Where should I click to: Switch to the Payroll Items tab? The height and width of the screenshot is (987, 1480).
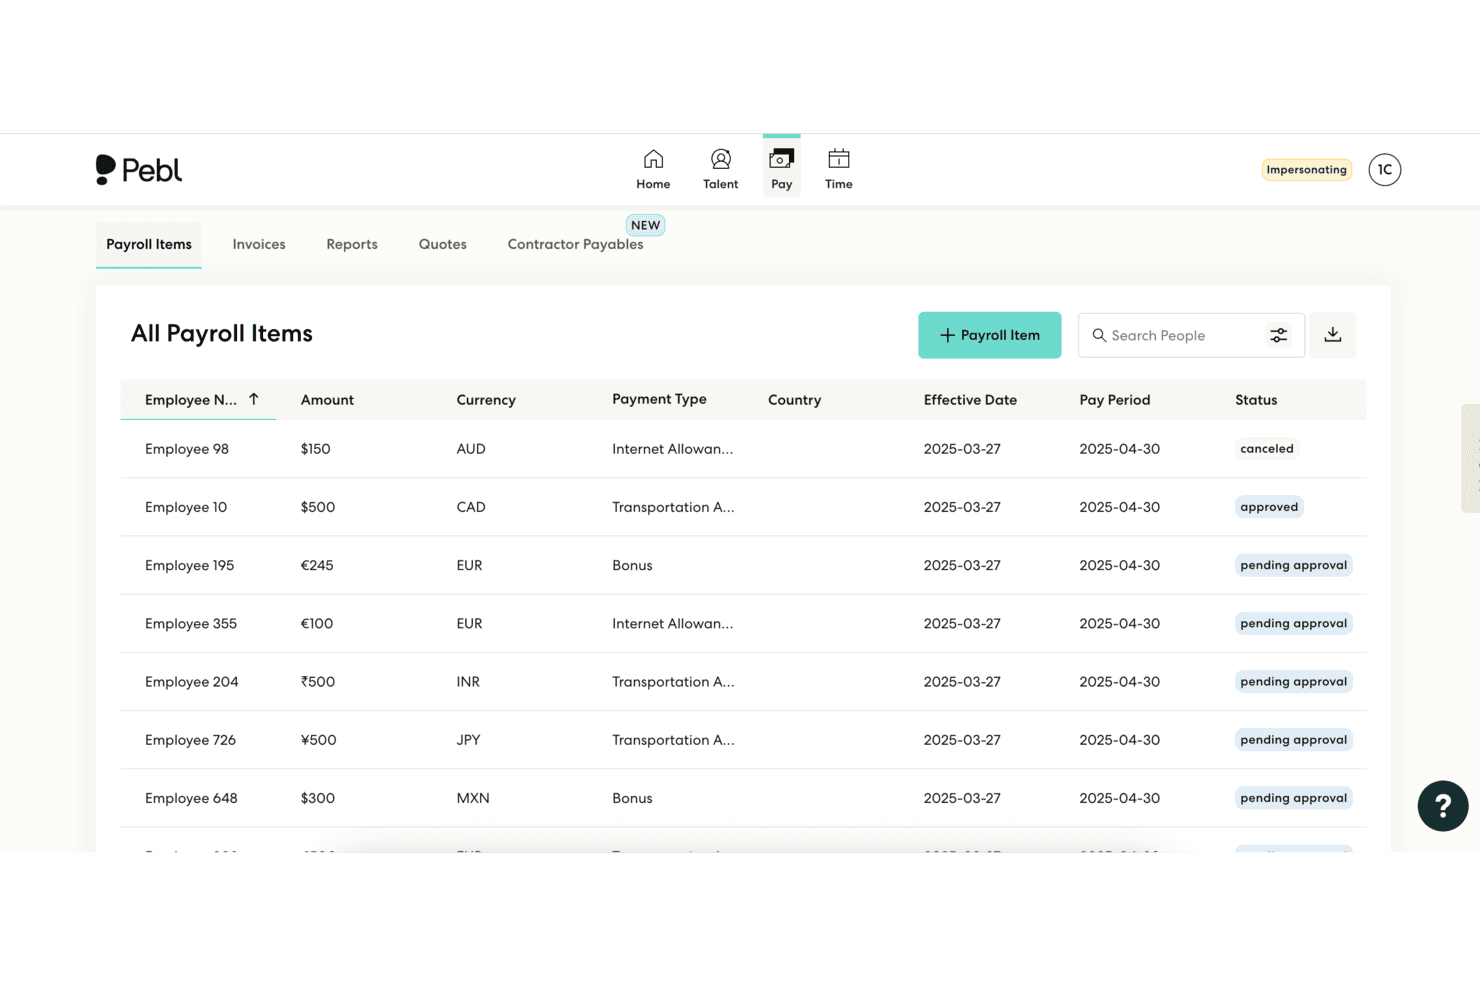149,245
